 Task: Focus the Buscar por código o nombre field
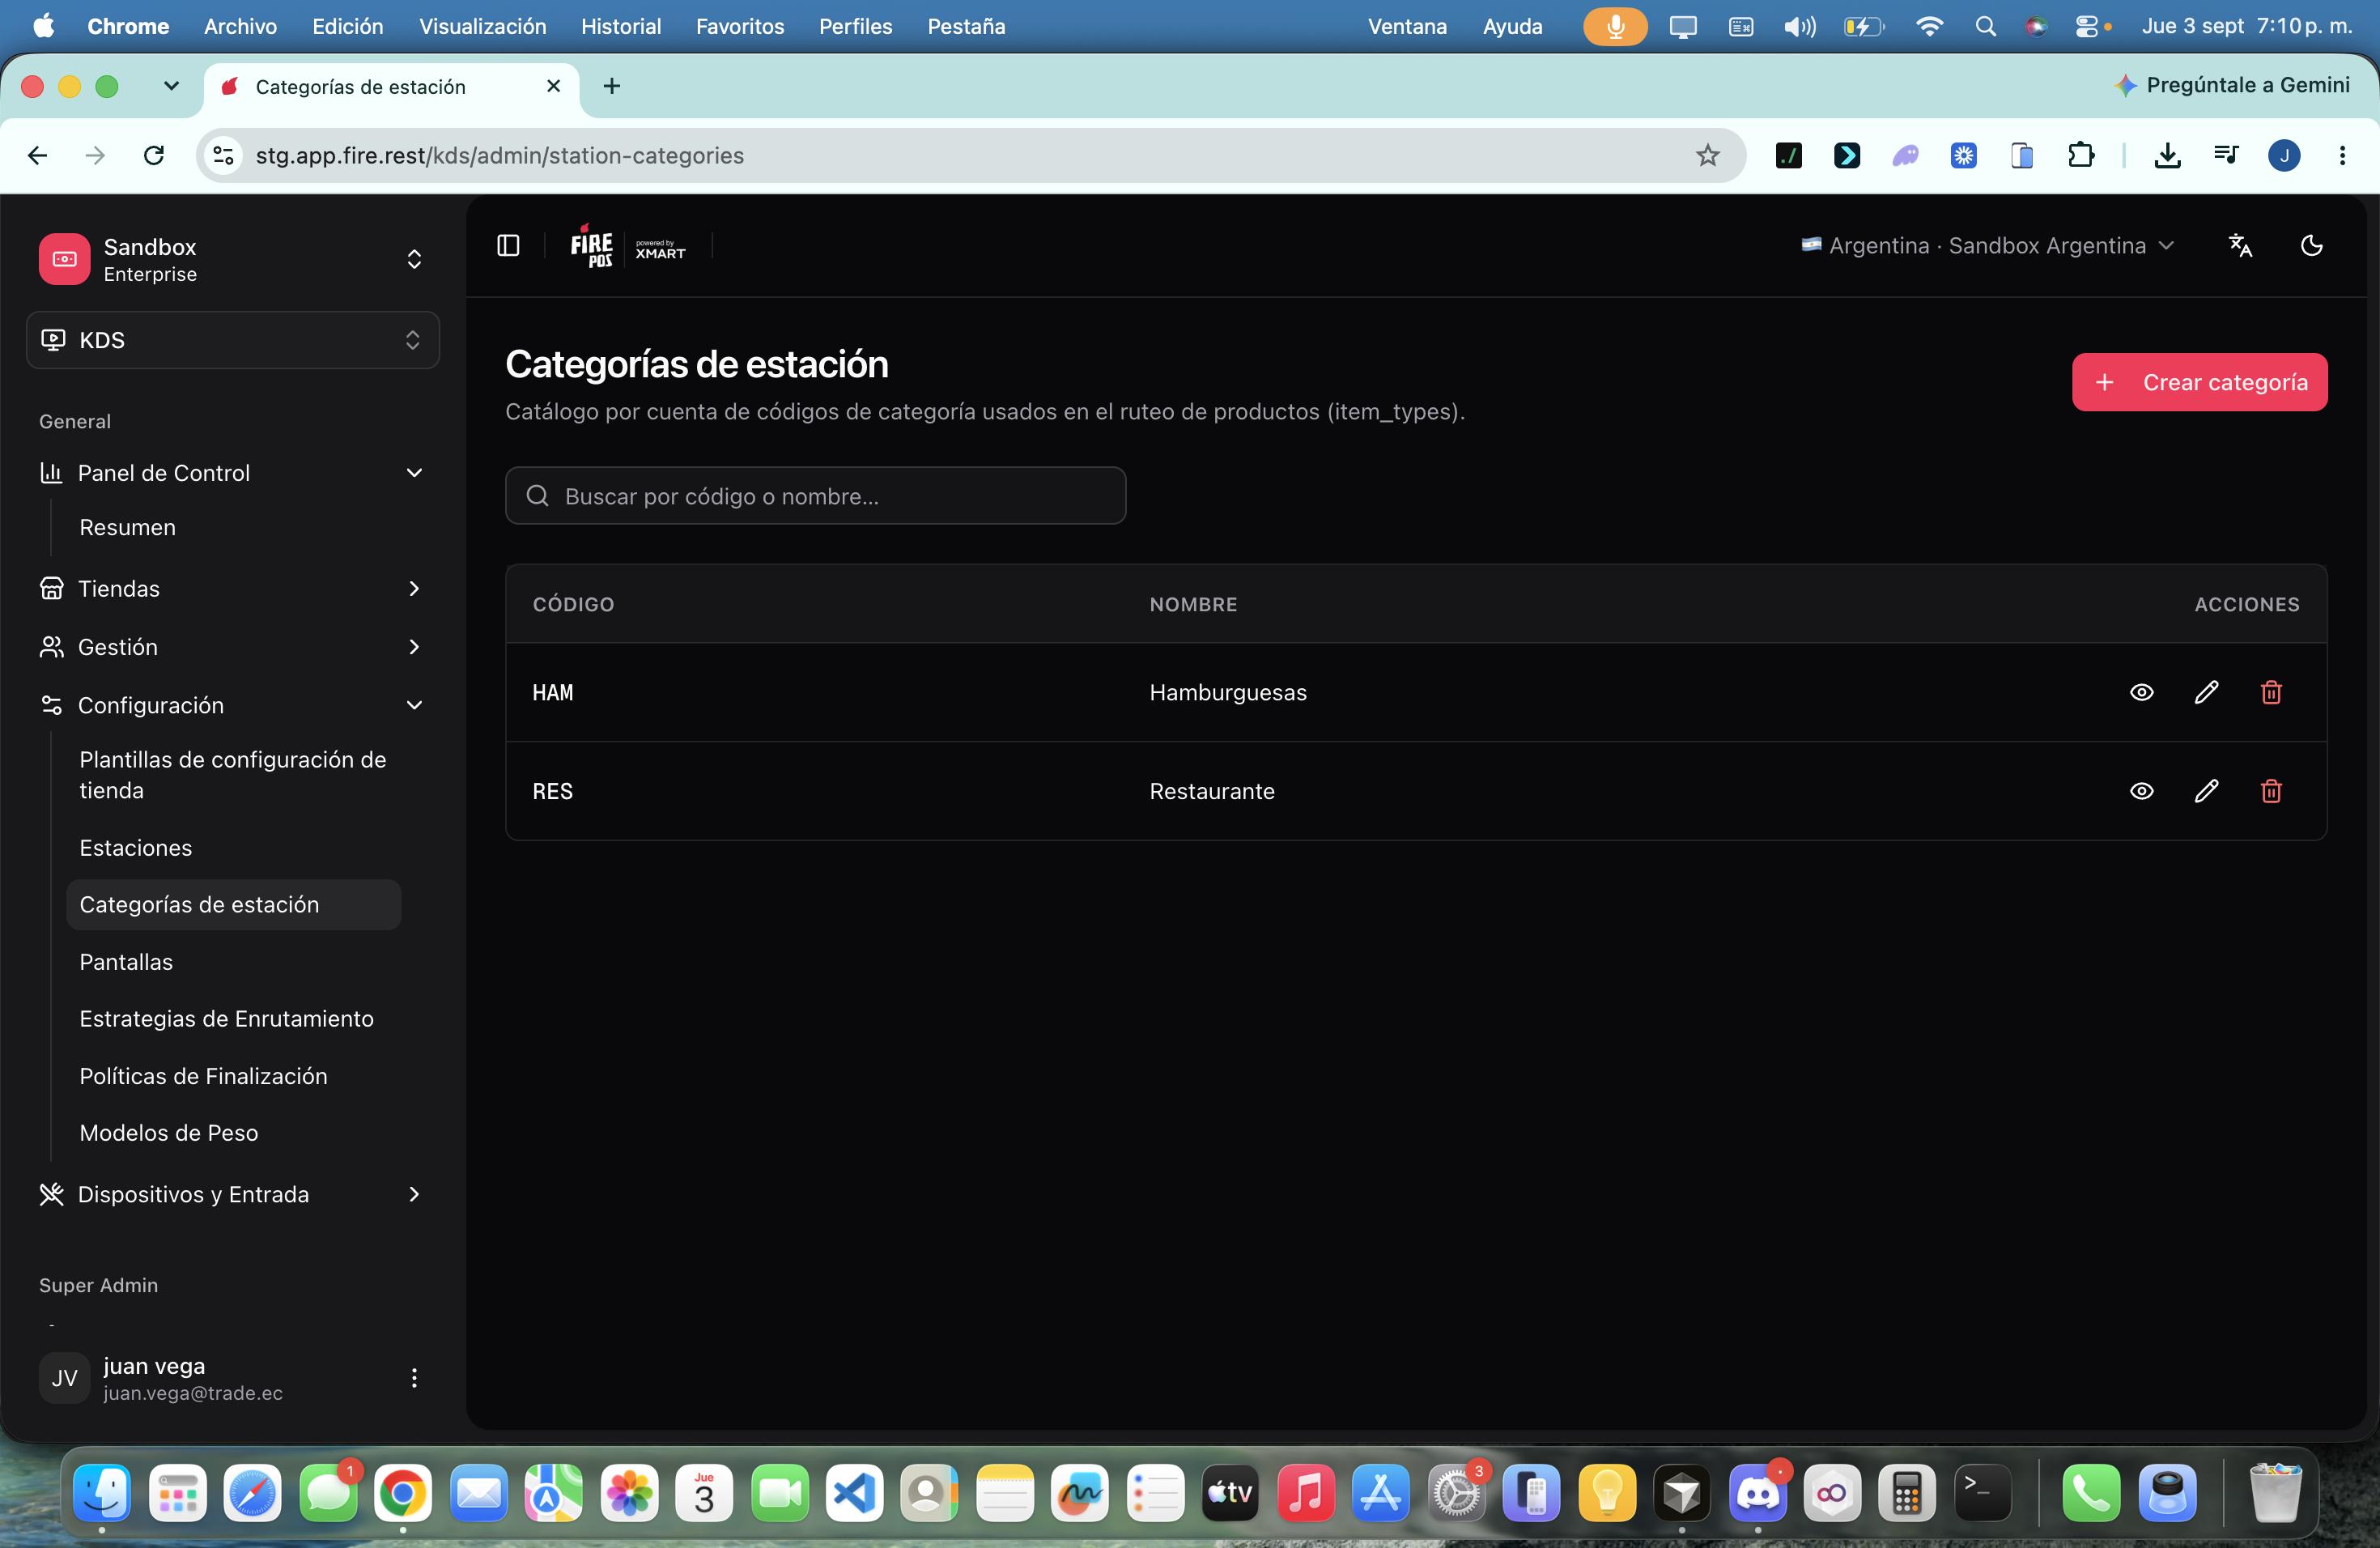[815, 496]
